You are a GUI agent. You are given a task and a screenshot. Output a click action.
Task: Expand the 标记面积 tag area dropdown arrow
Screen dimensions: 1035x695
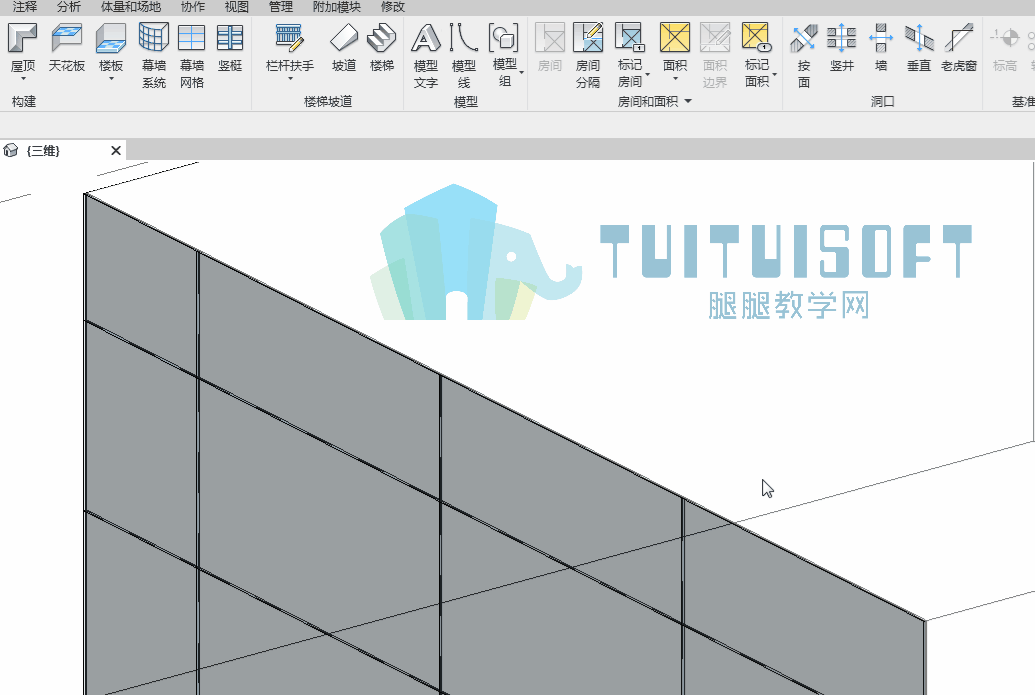click(774, 75)
